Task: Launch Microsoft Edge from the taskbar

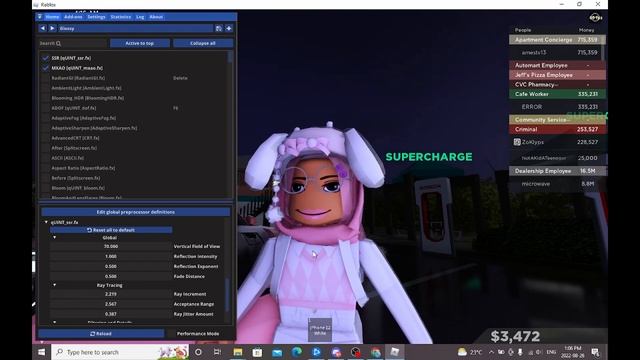Action: (x=297, y=352)
